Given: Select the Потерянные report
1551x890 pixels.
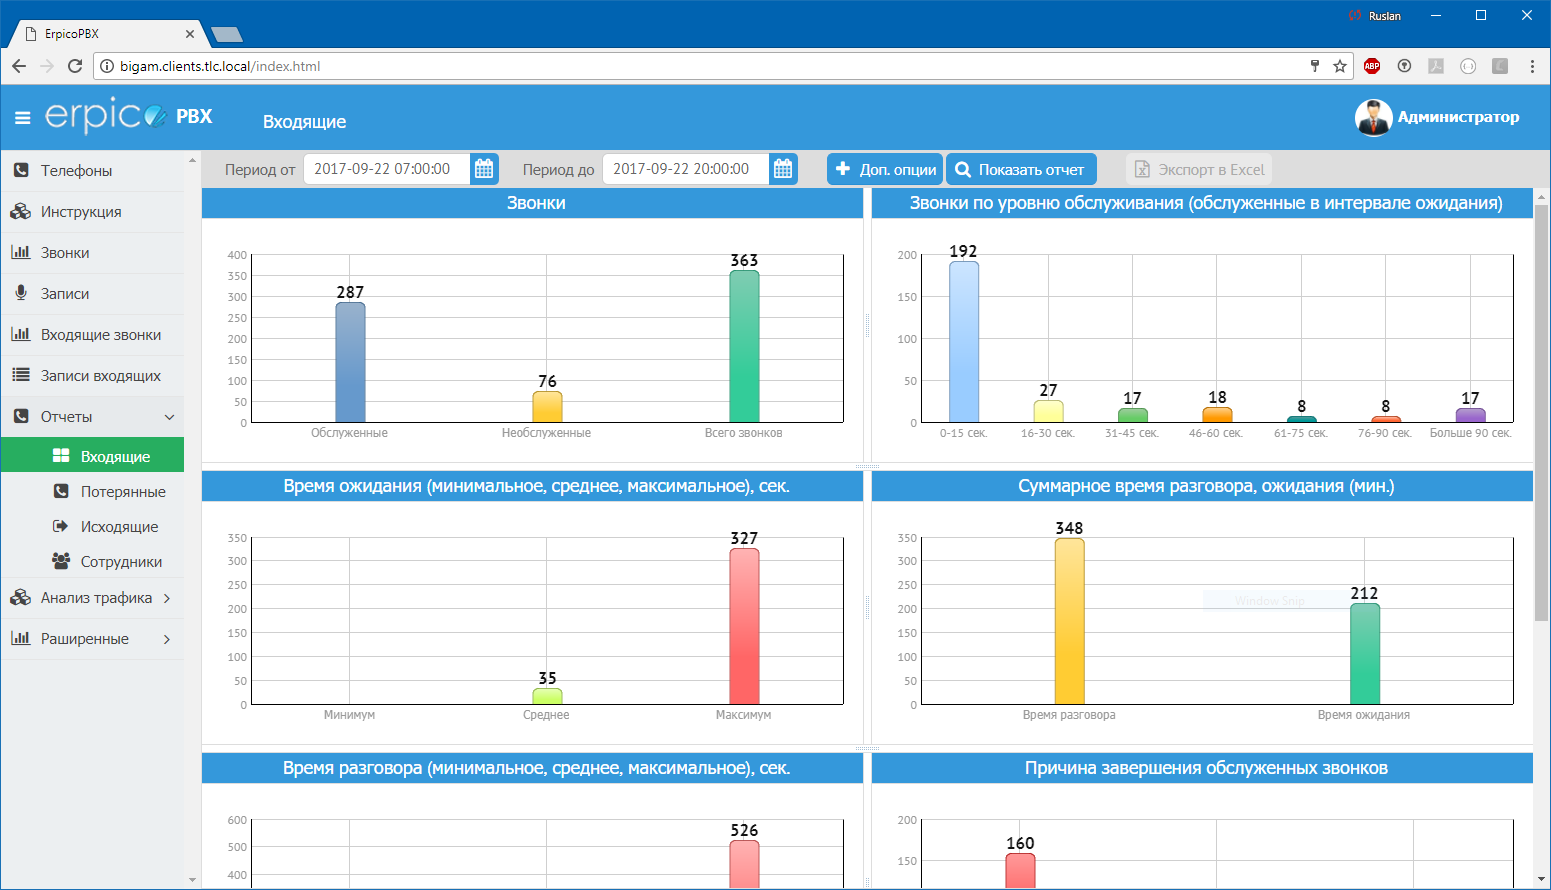Looking at the screenshot, I should (92, 491).
